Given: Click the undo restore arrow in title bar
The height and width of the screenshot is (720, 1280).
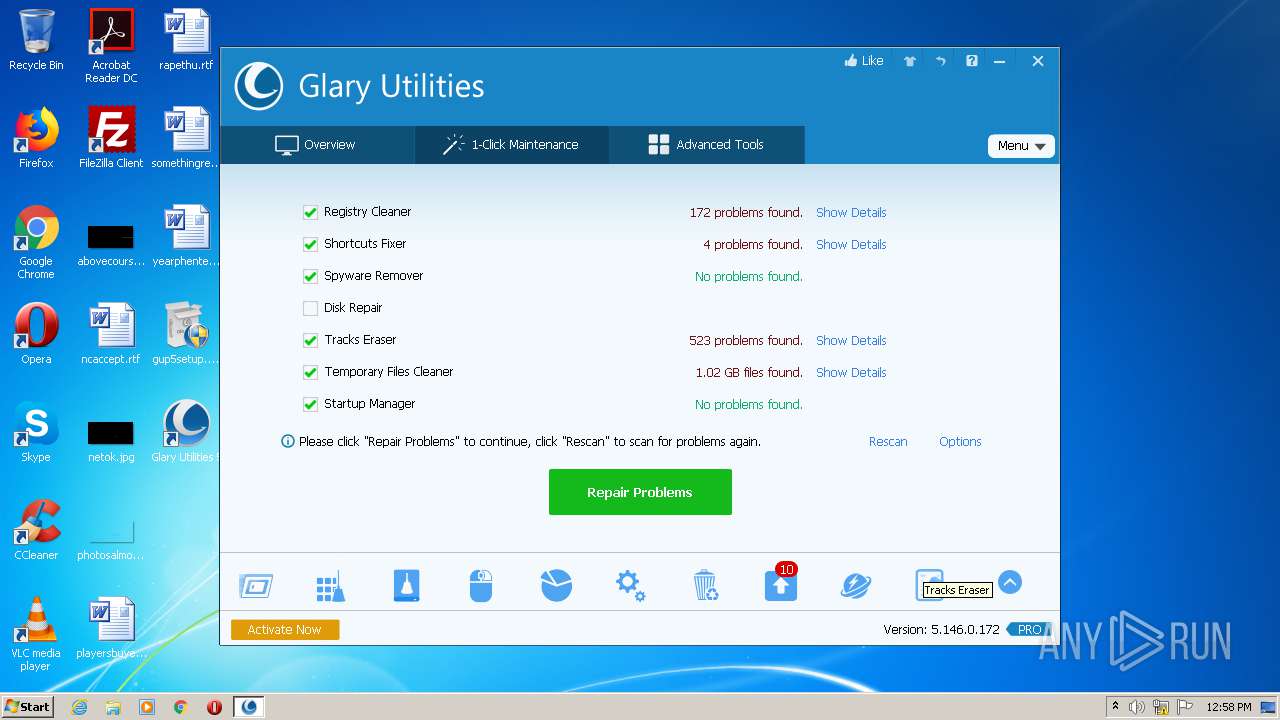Looking at the screenshot, I should [941, 61].
